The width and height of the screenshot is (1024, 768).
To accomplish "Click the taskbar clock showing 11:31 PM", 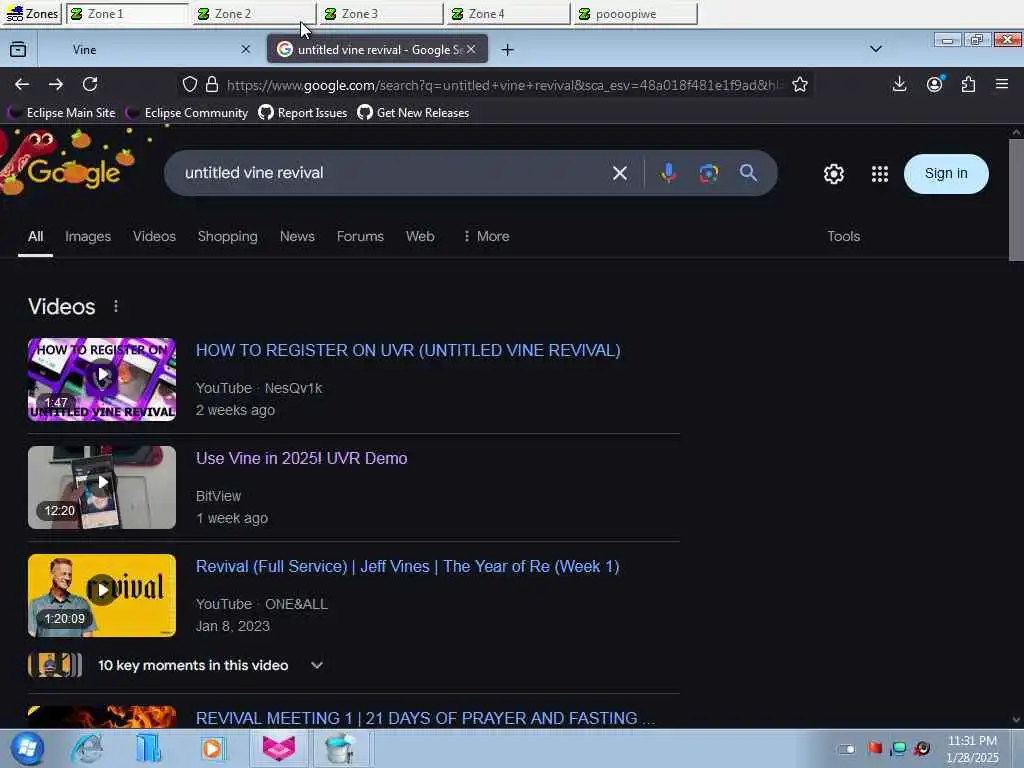I will (x=972, y=748).
